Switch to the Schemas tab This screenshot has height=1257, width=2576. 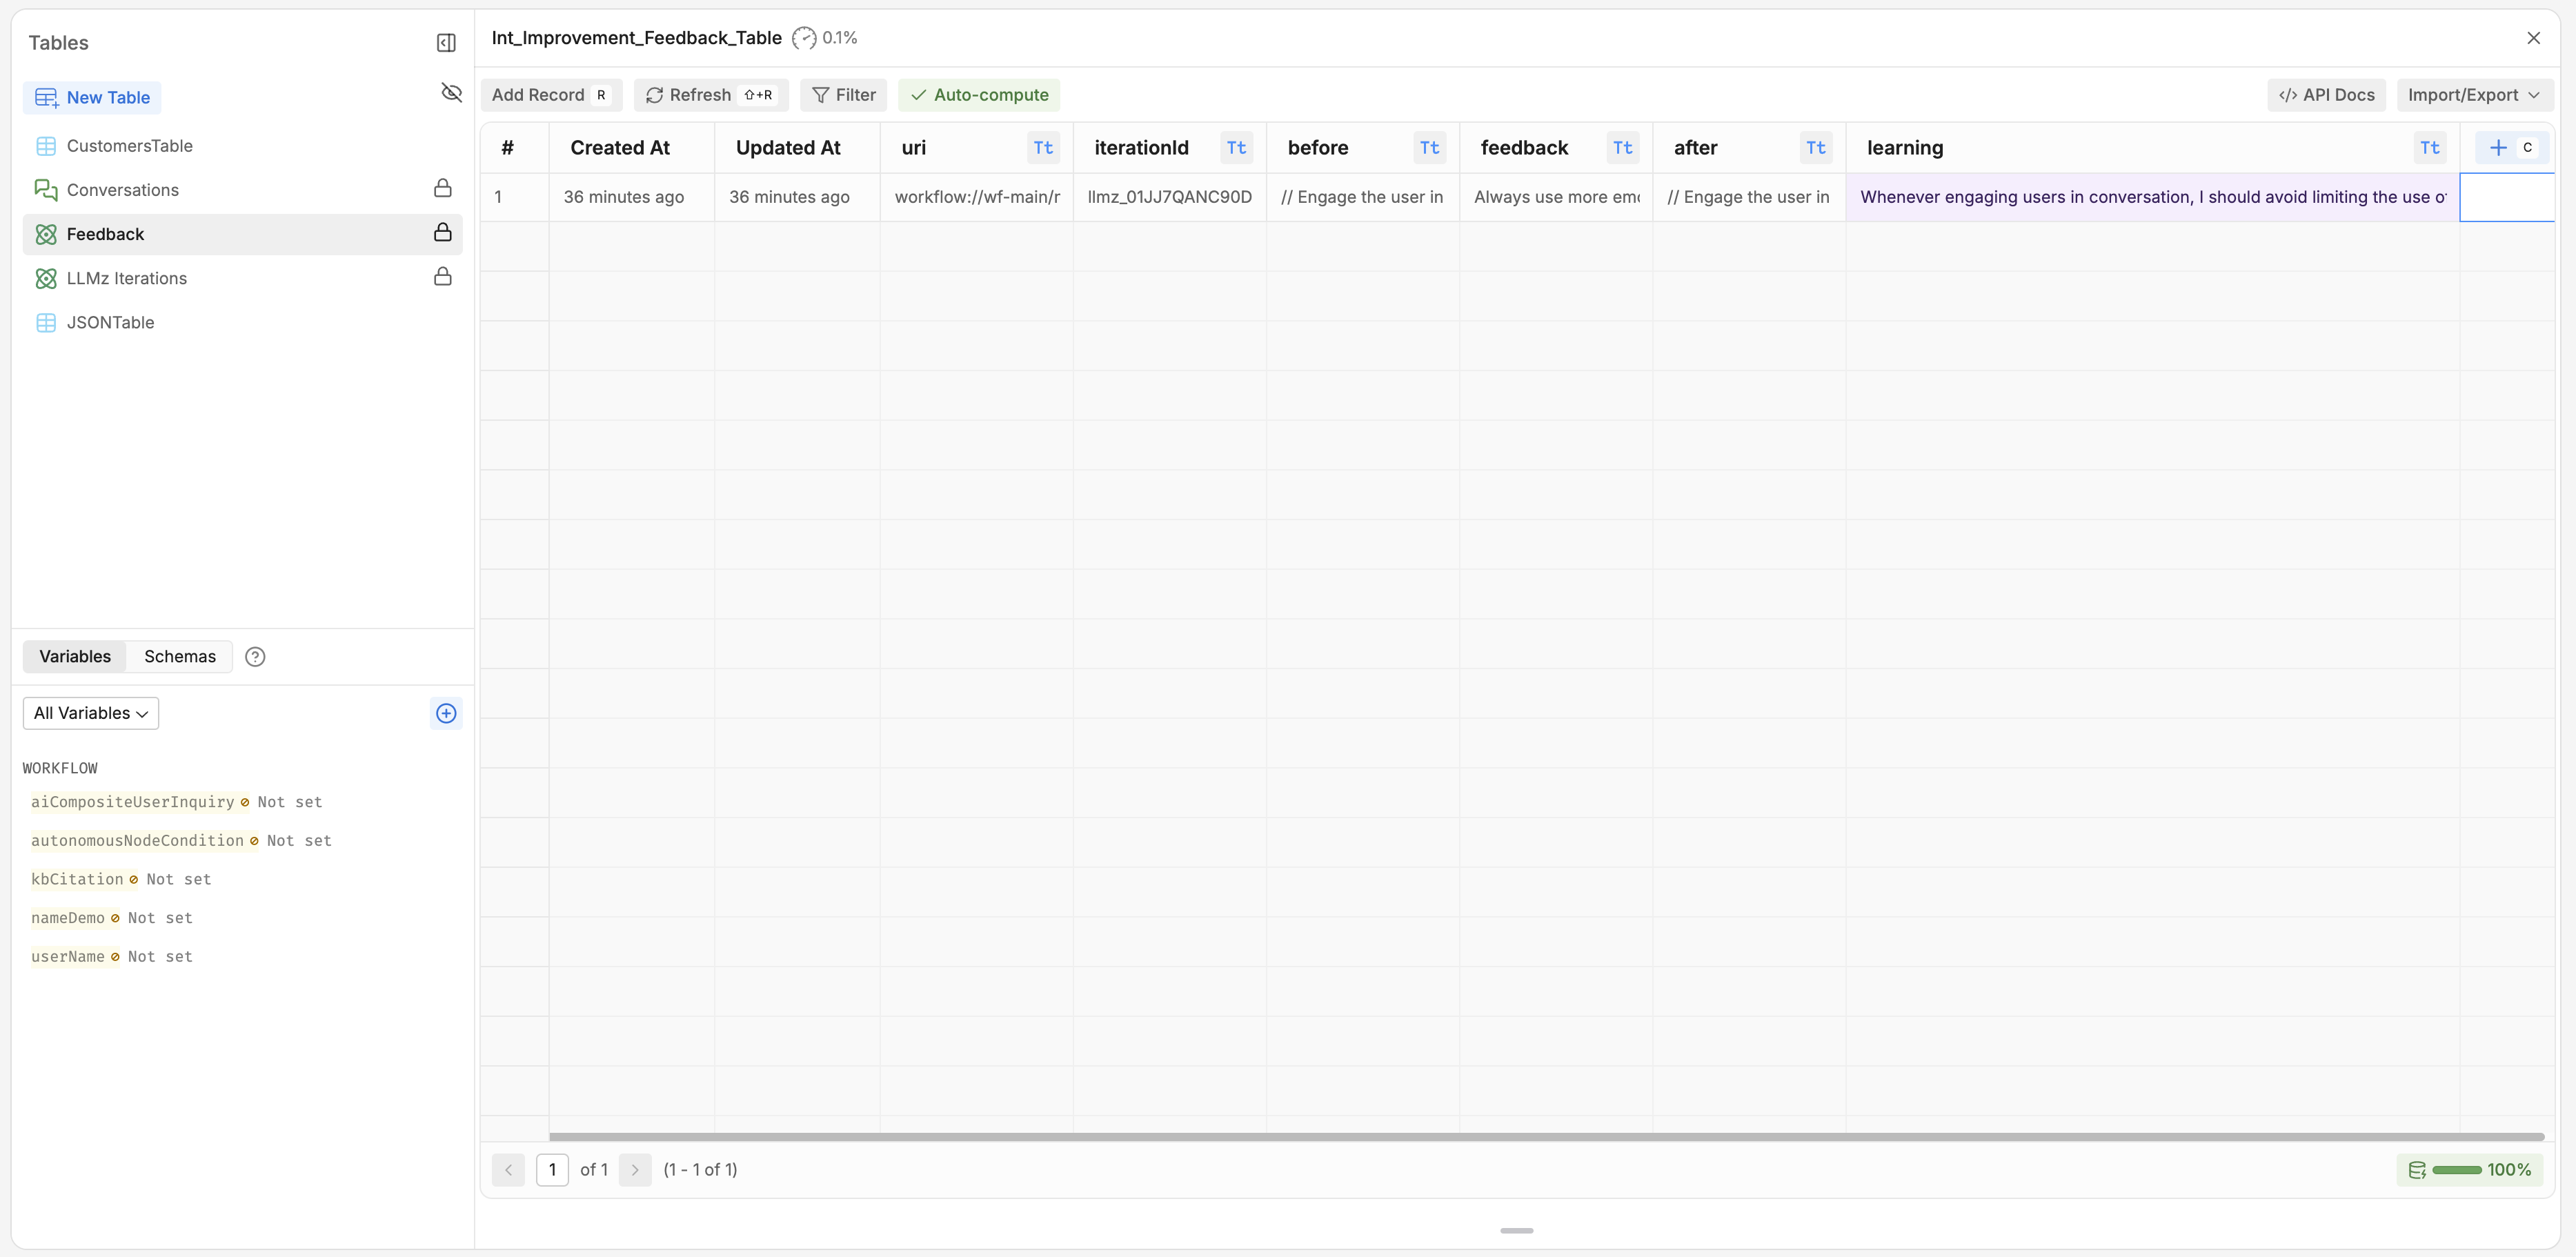tap(180, 657)
